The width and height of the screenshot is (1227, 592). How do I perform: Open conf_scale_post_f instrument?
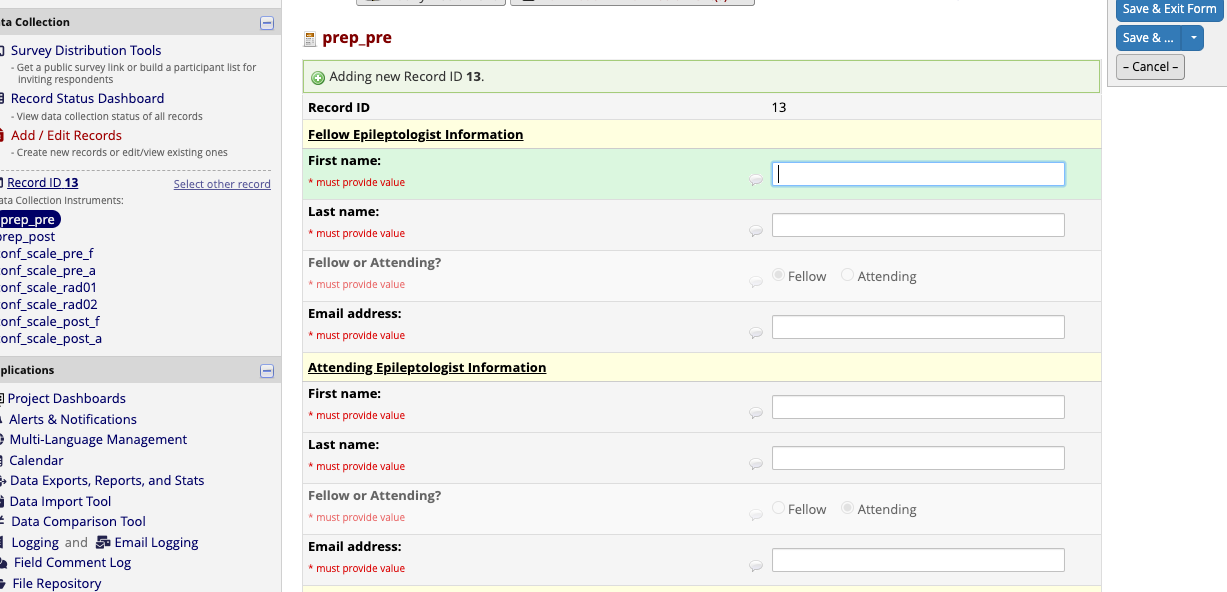coord(49,322)
